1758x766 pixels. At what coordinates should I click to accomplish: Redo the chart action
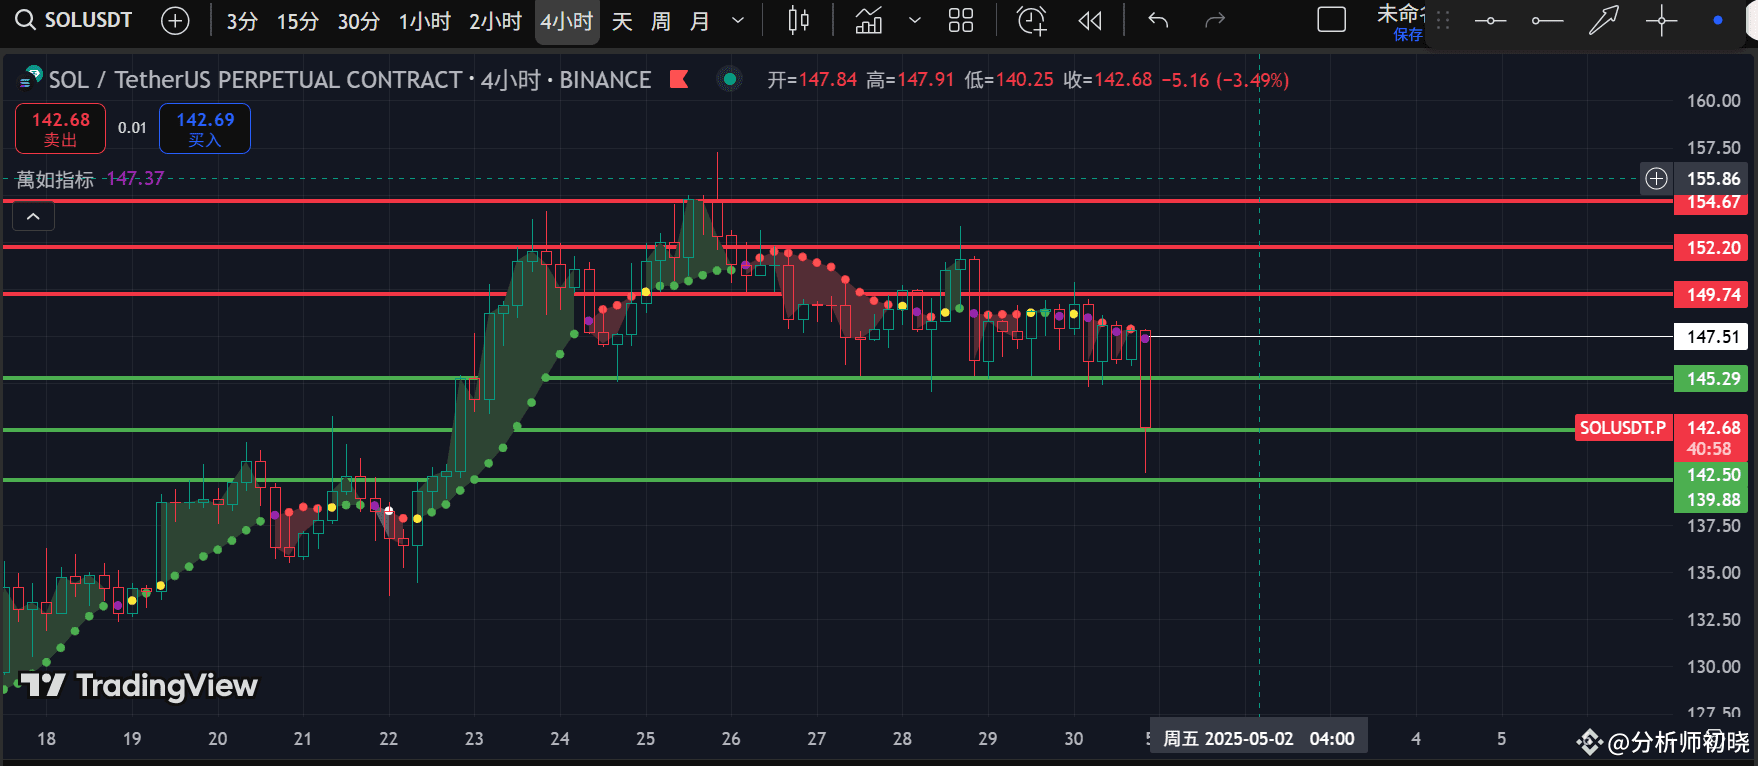point(1215,20)
